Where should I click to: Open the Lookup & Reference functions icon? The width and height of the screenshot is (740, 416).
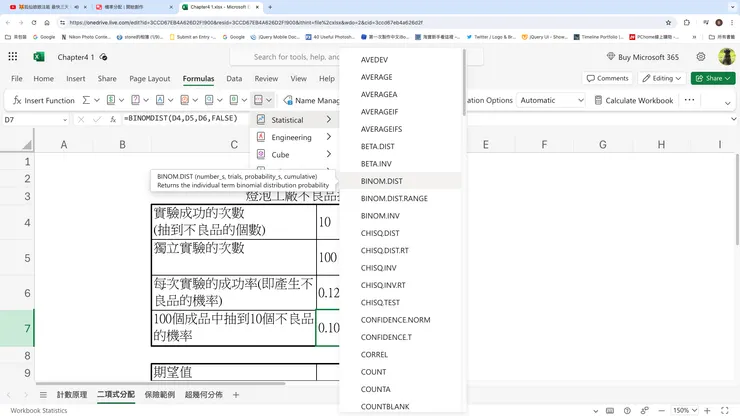tap(209, 100)
